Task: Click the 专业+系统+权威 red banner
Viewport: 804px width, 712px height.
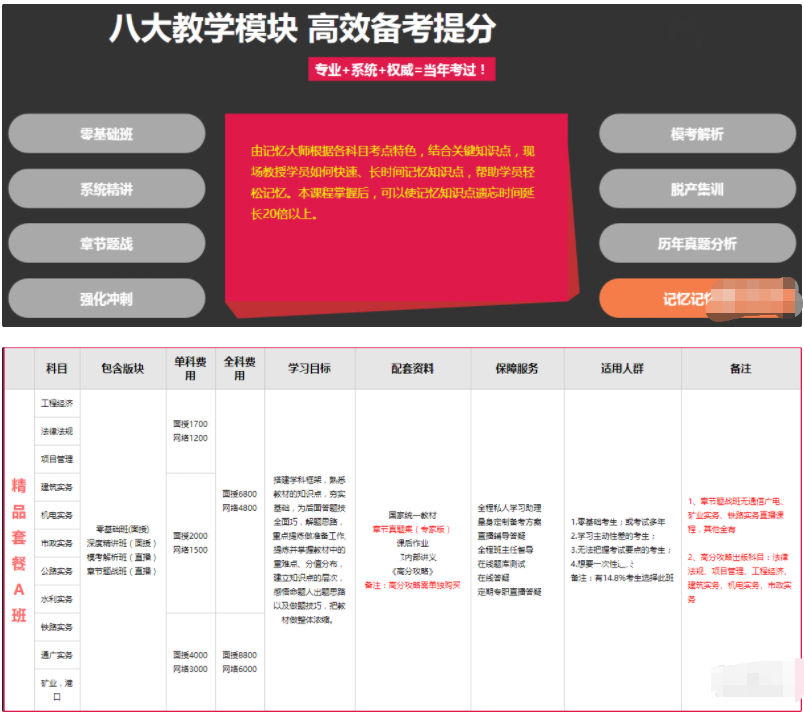Action: point(401,70)
